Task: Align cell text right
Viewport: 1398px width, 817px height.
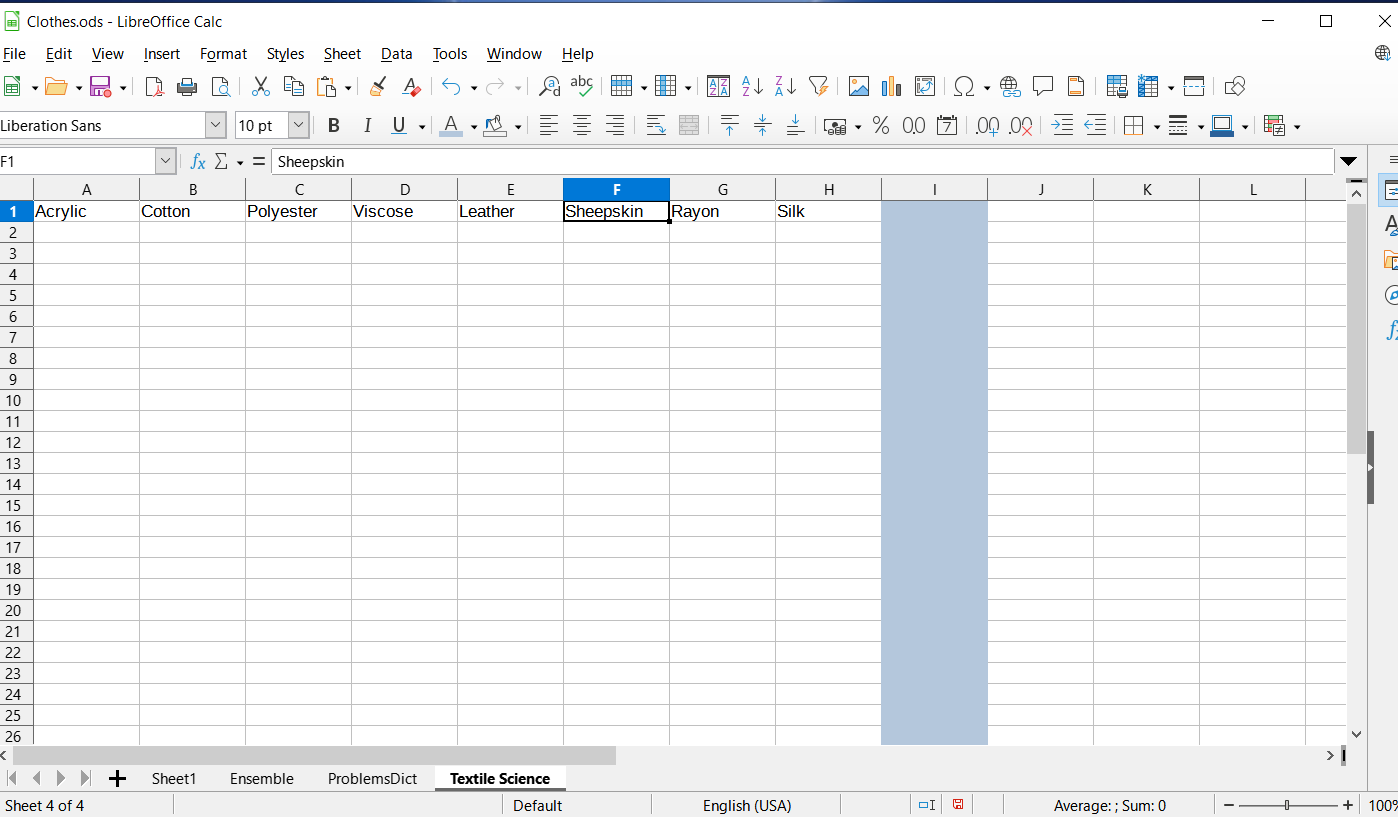Action: point(615,125)
